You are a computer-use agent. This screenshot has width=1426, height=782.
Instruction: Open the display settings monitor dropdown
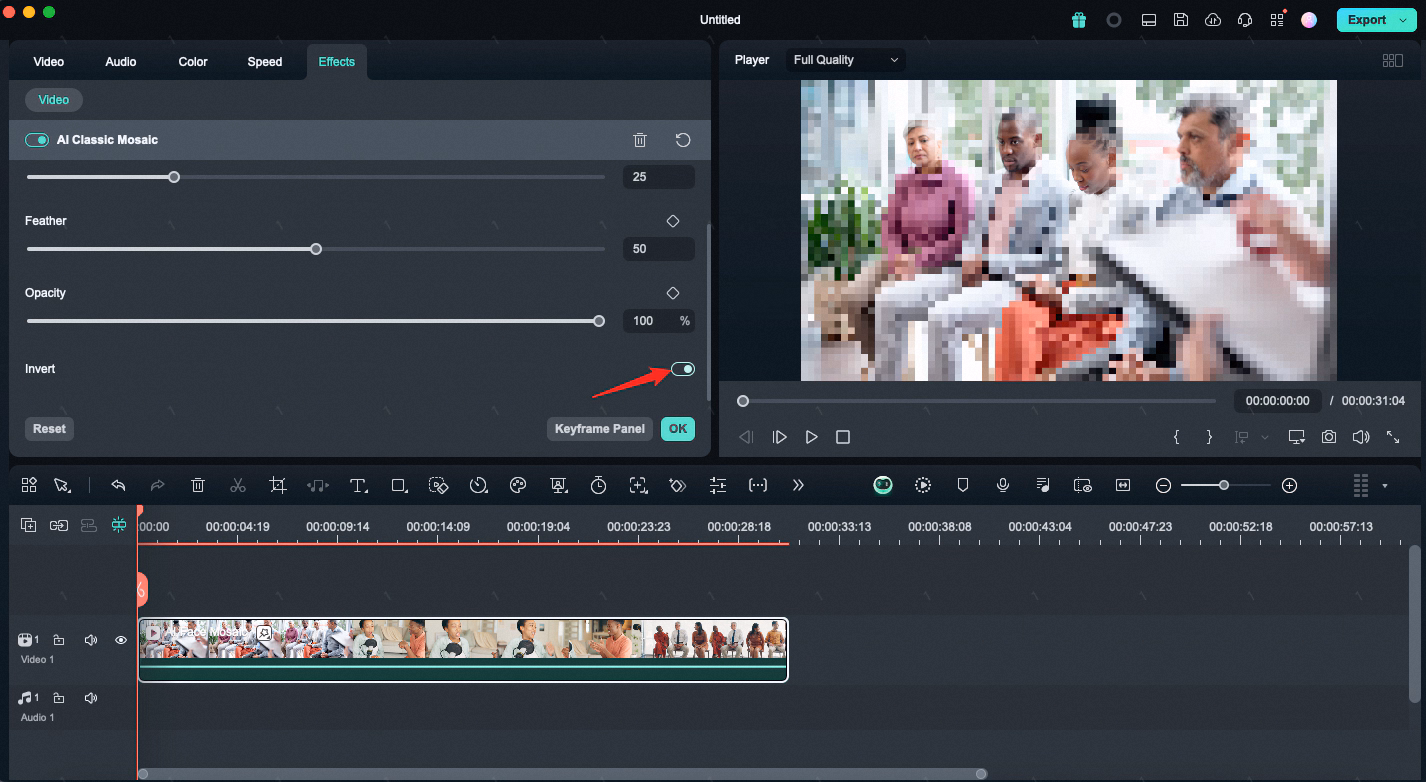[1297, 437]
